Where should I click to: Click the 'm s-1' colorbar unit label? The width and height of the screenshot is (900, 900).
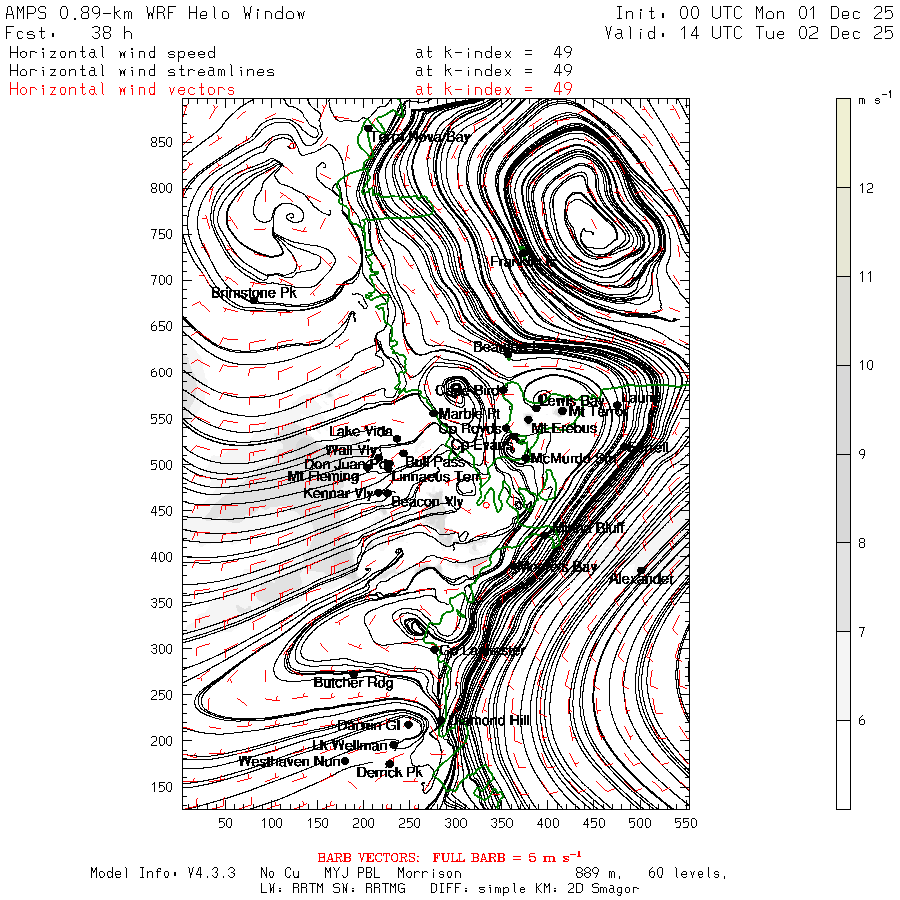[x=875, y=99]
